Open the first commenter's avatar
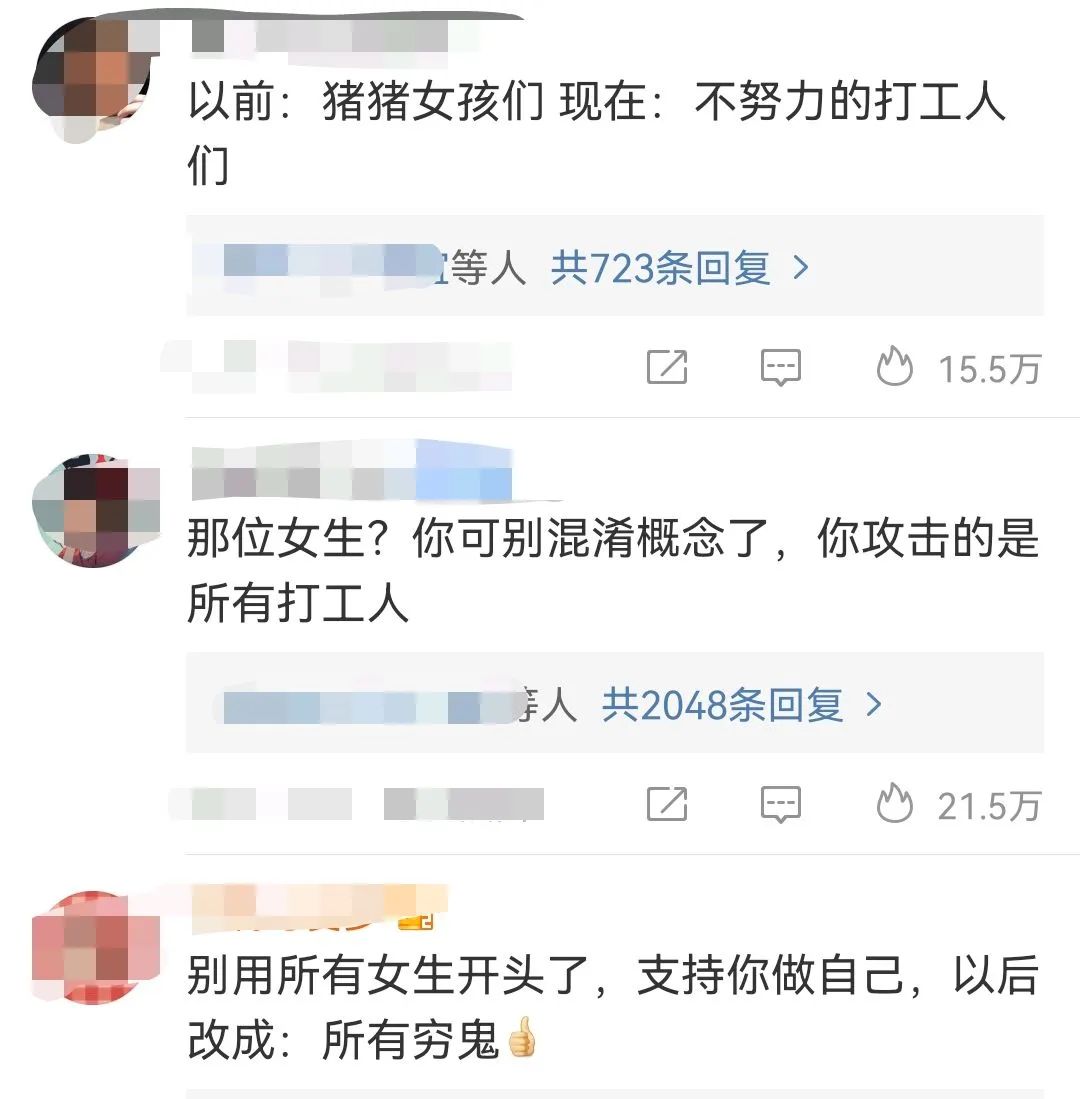The image size is (1080, 1099). pos(93,78)
